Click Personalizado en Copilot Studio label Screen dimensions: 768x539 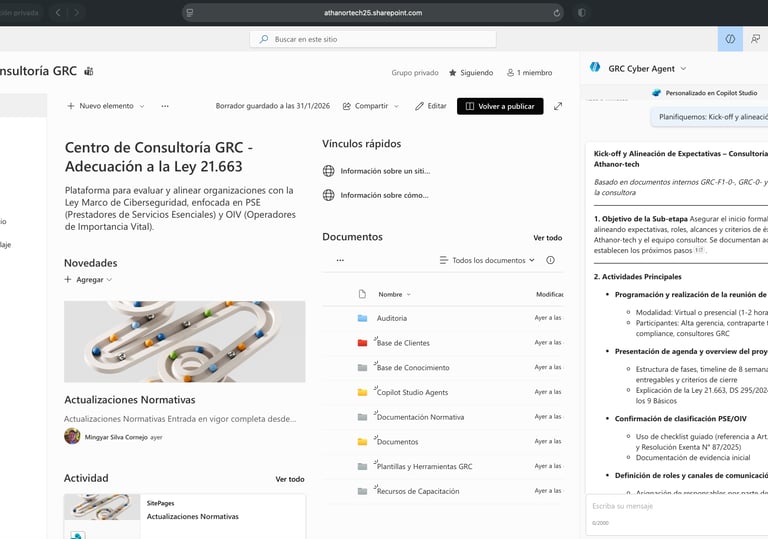(711, 93)
